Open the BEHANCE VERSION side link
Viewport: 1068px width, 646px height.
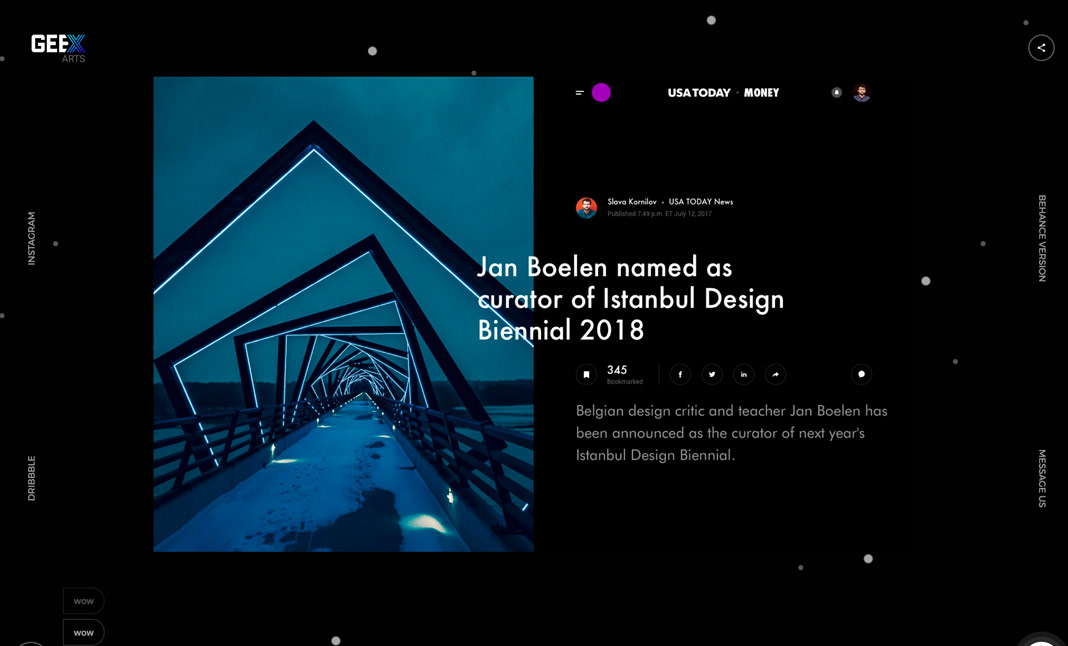[x=1041, y=239]
